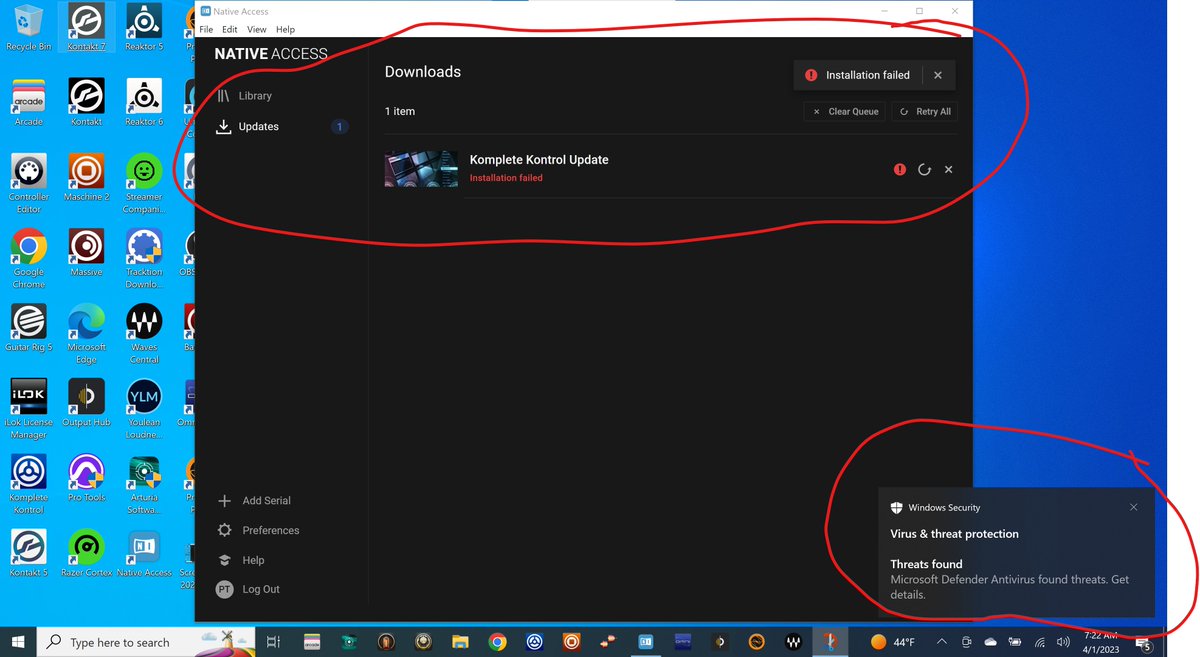
Task: Click the 44°F weather widget in taskbar
Action: coord(893,642)
